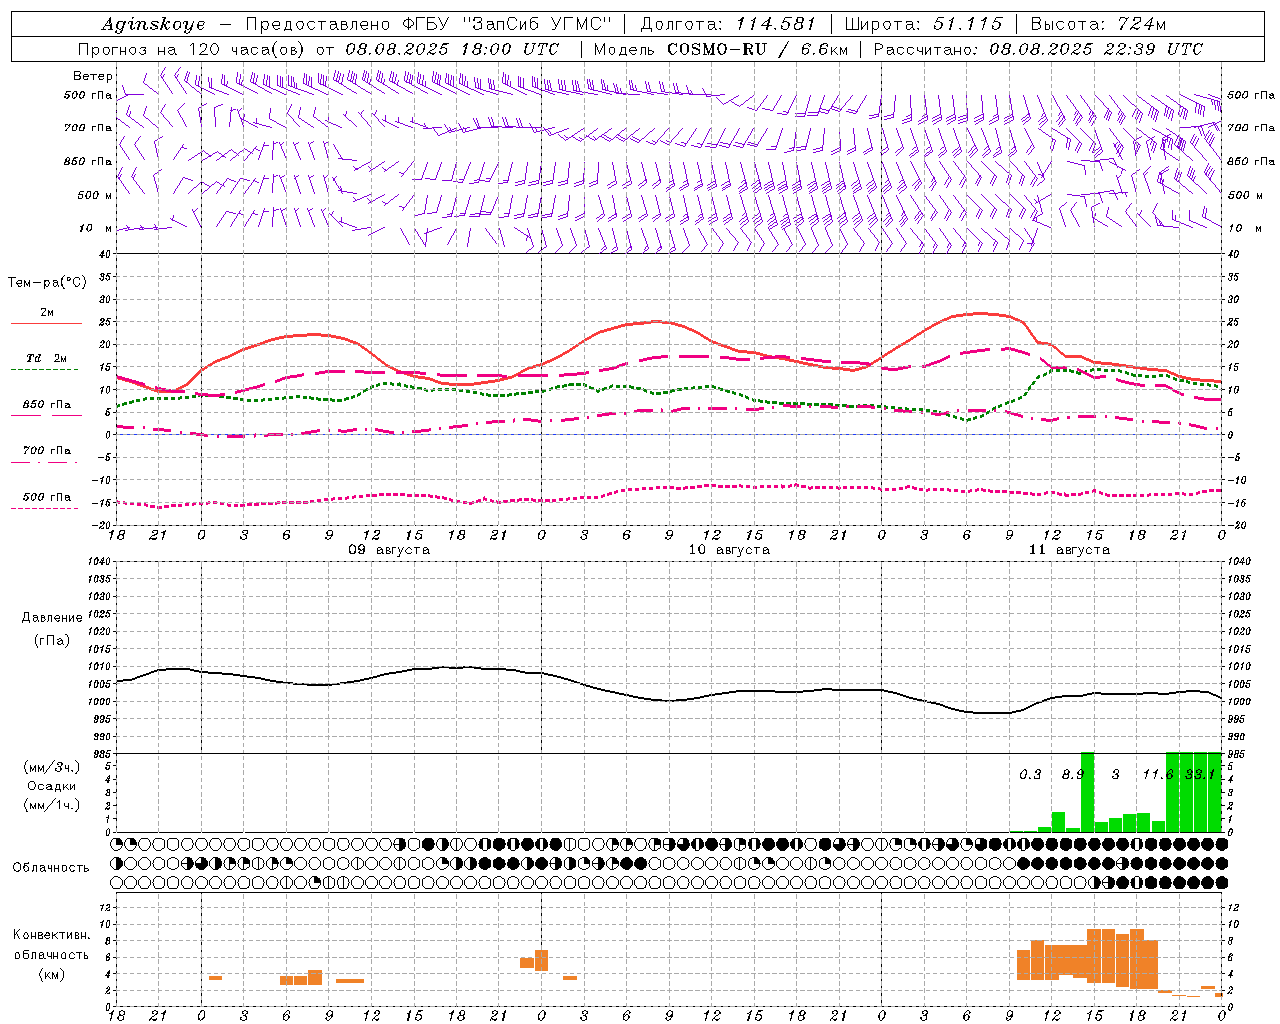Click the 850 гПа temperature legend entry
Image resolution: width=1280 pixels, height=1024 pixels.
[x=47, y=405]
